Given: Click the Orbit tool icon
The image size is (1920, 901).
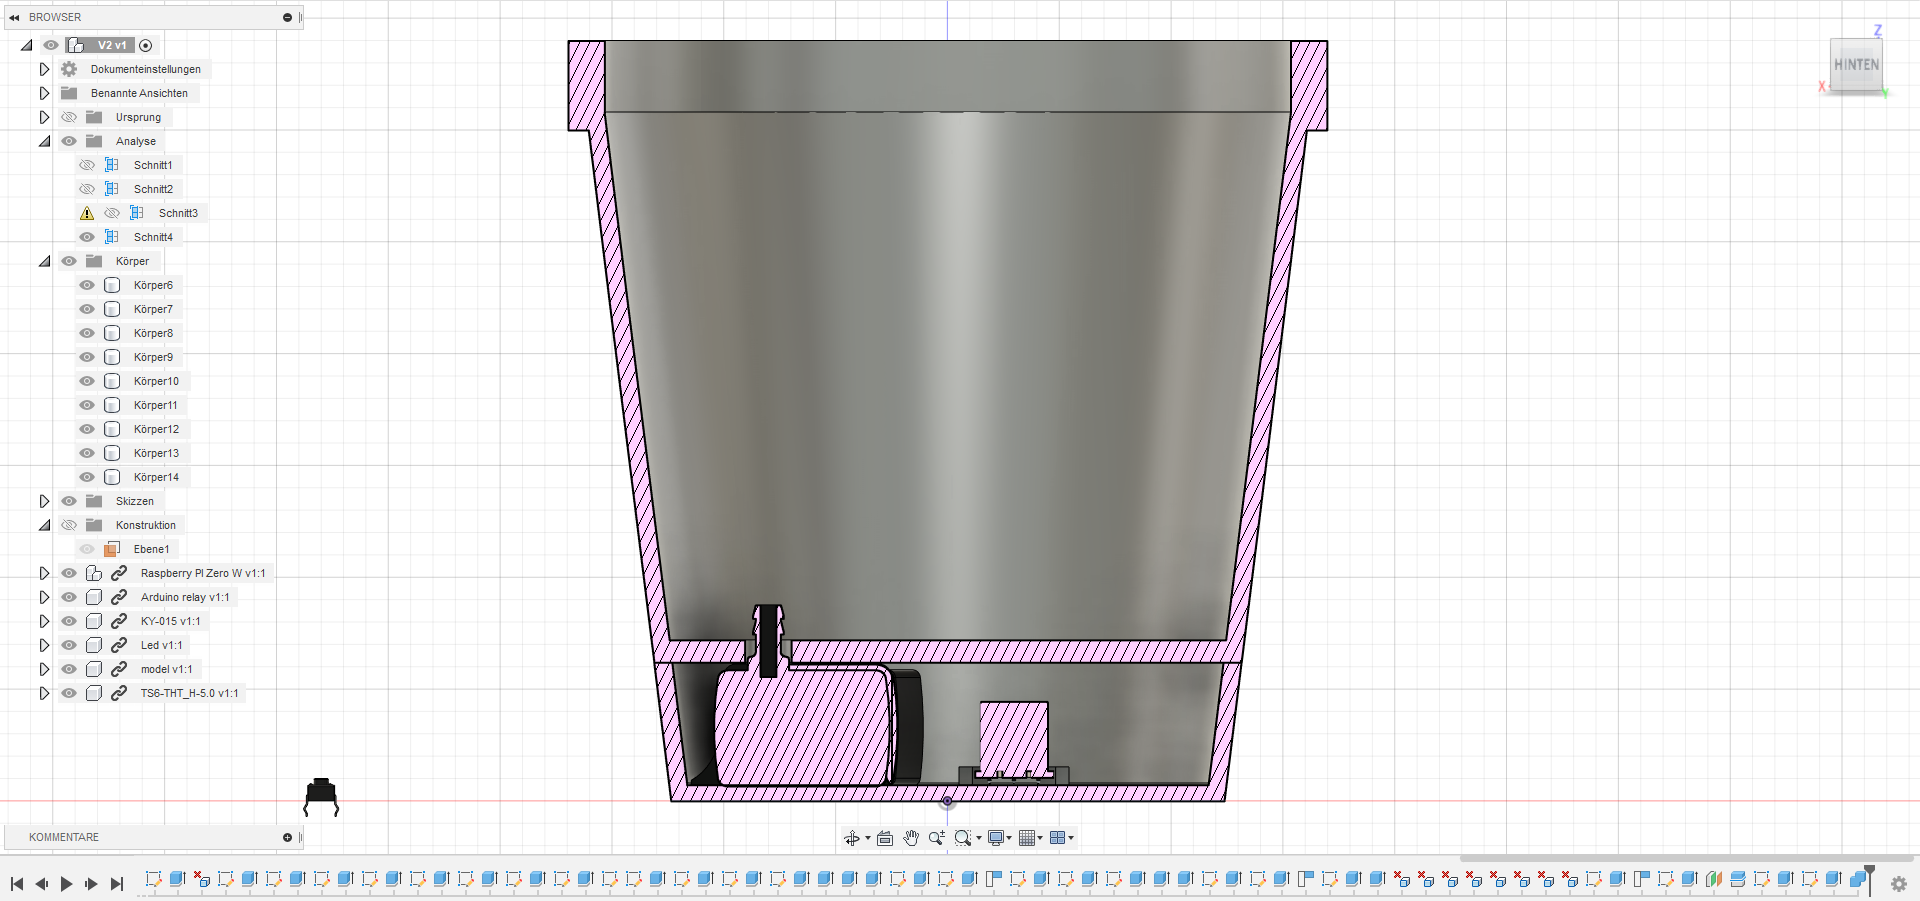Looking at the screenshot, I should click(851, 838).
